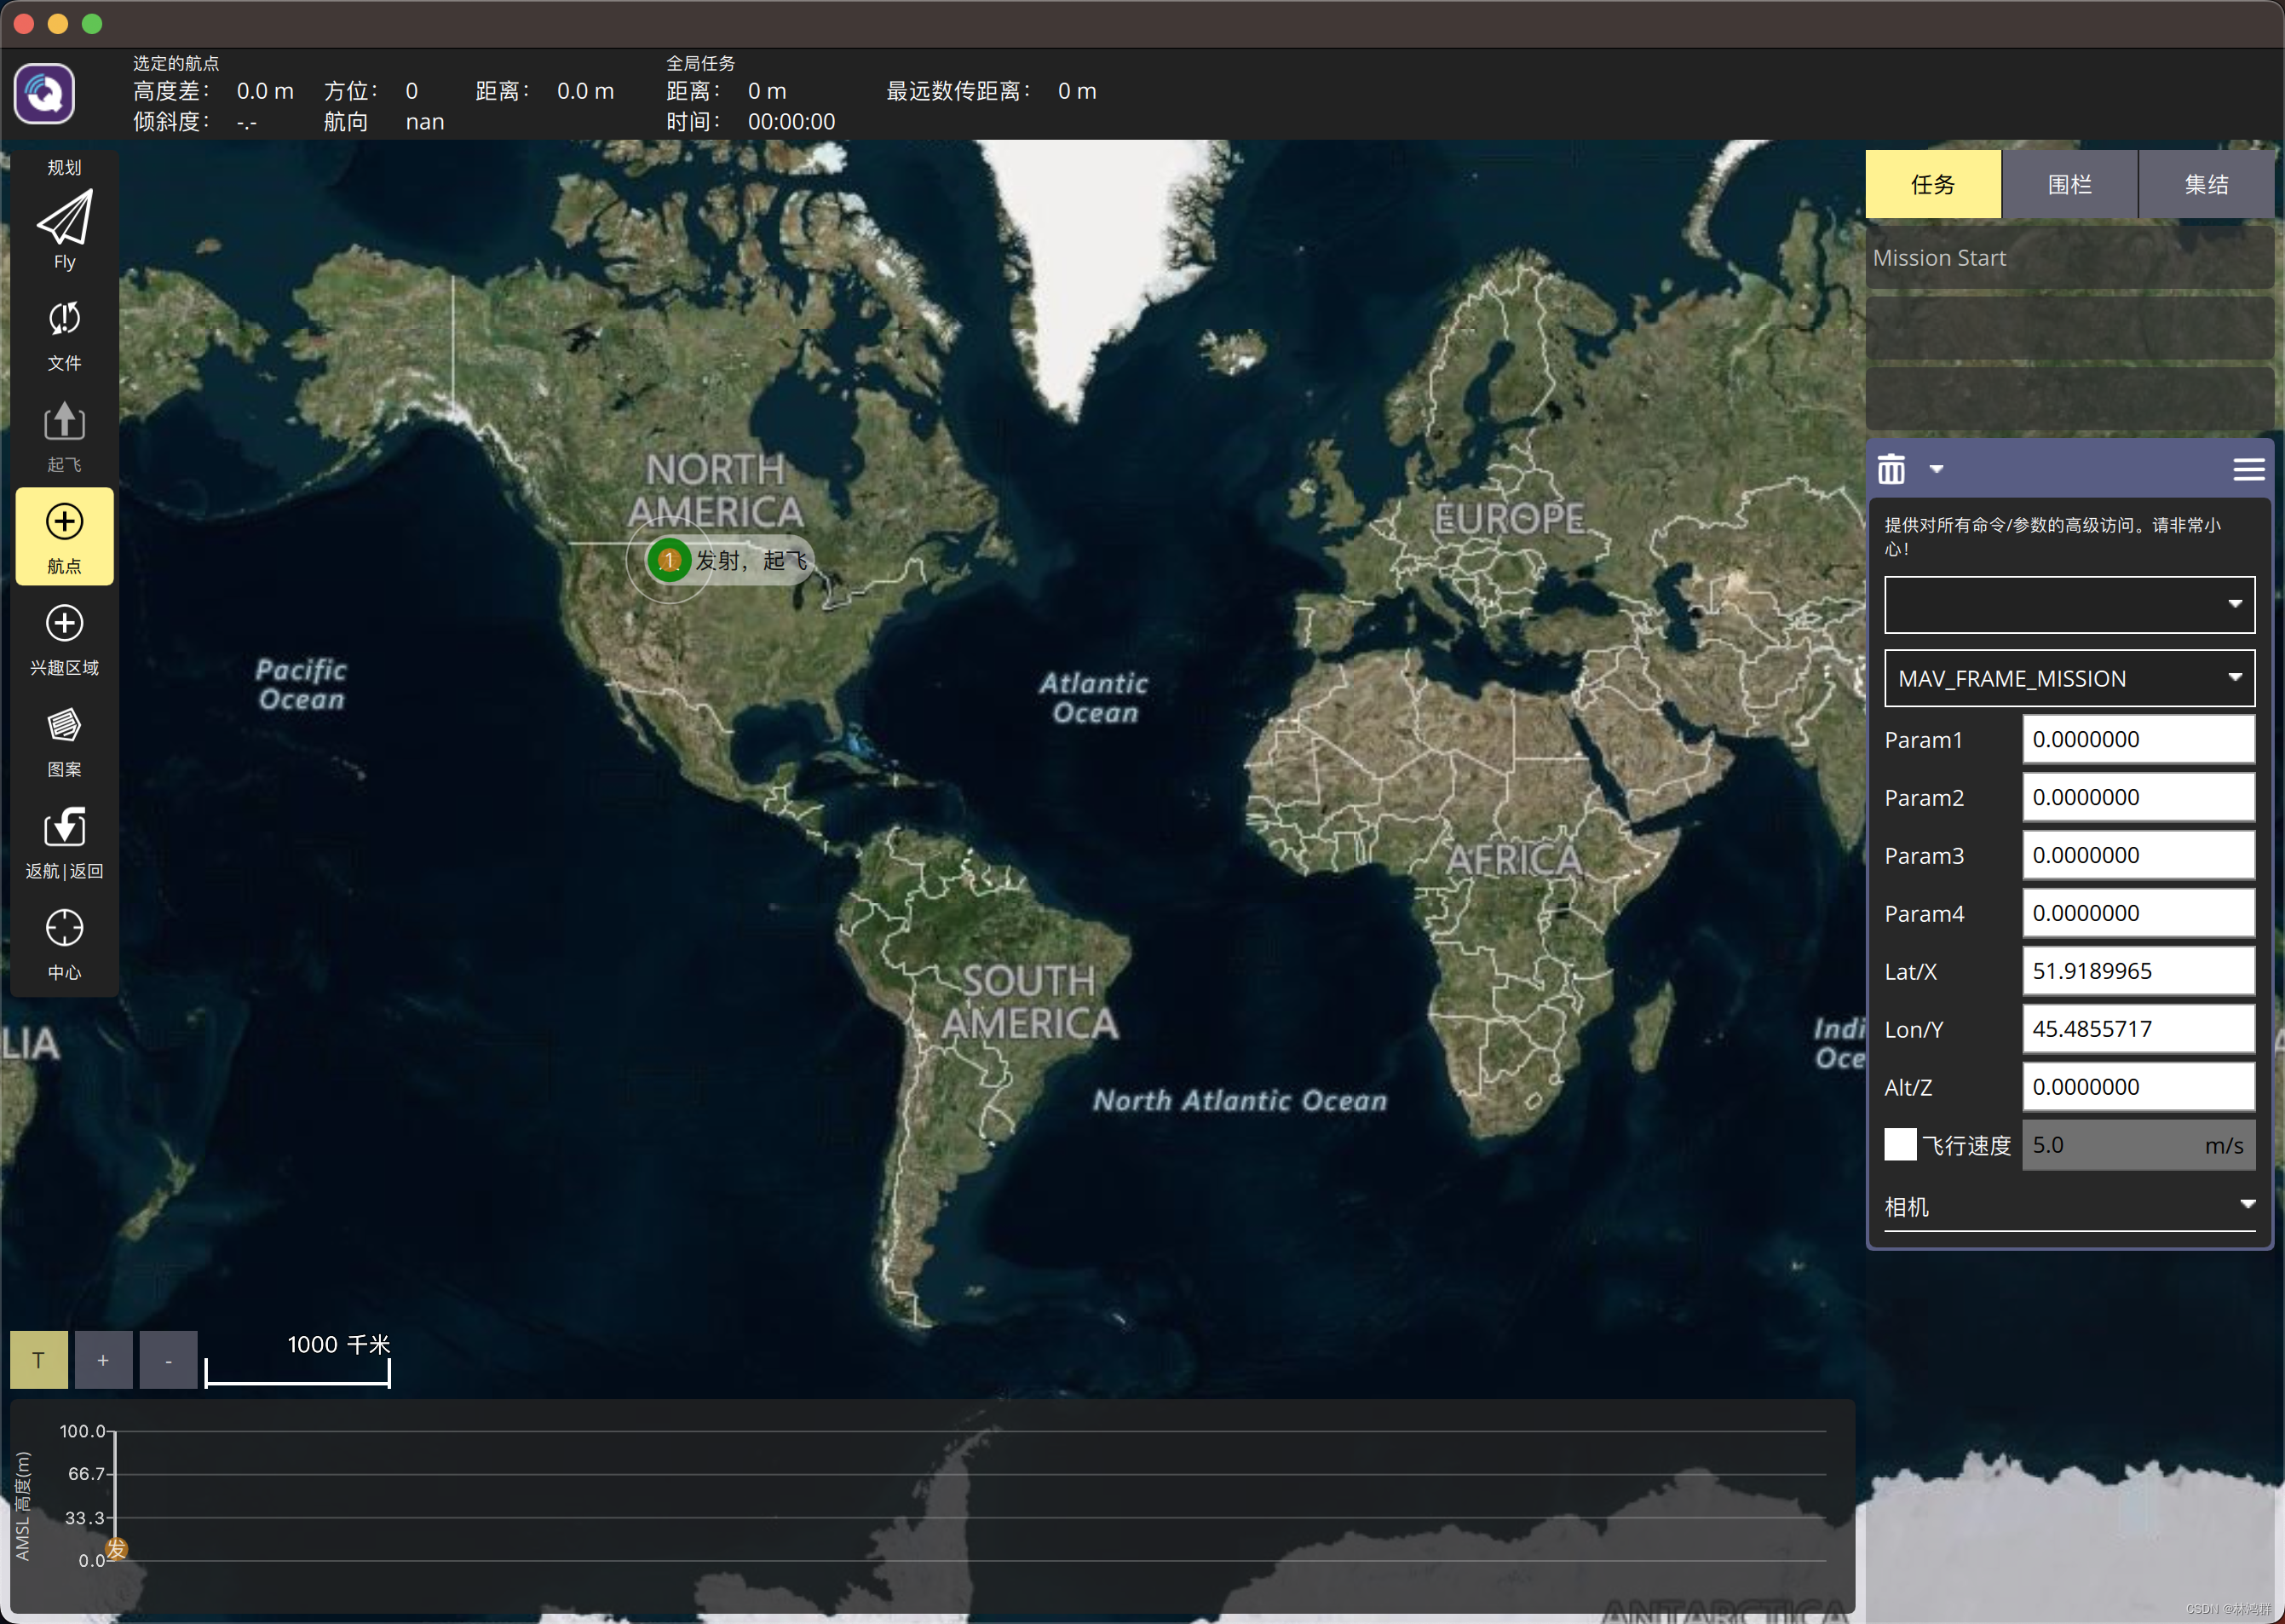The width and height of the screenshot is (2285, 1624).
Task: Open the 文件 file sync tool
Action: pos(64,335)
